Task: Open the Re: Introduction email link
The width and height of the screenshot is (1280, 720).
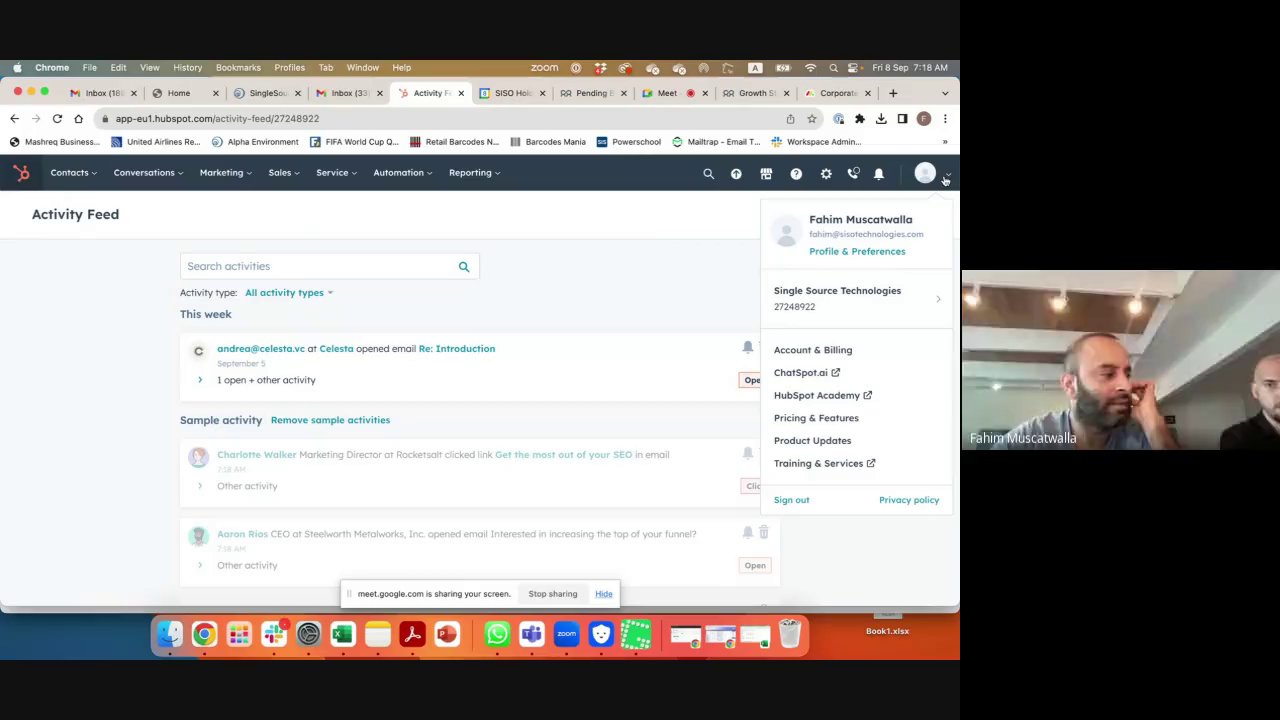Action: click(x=457, y=348)
